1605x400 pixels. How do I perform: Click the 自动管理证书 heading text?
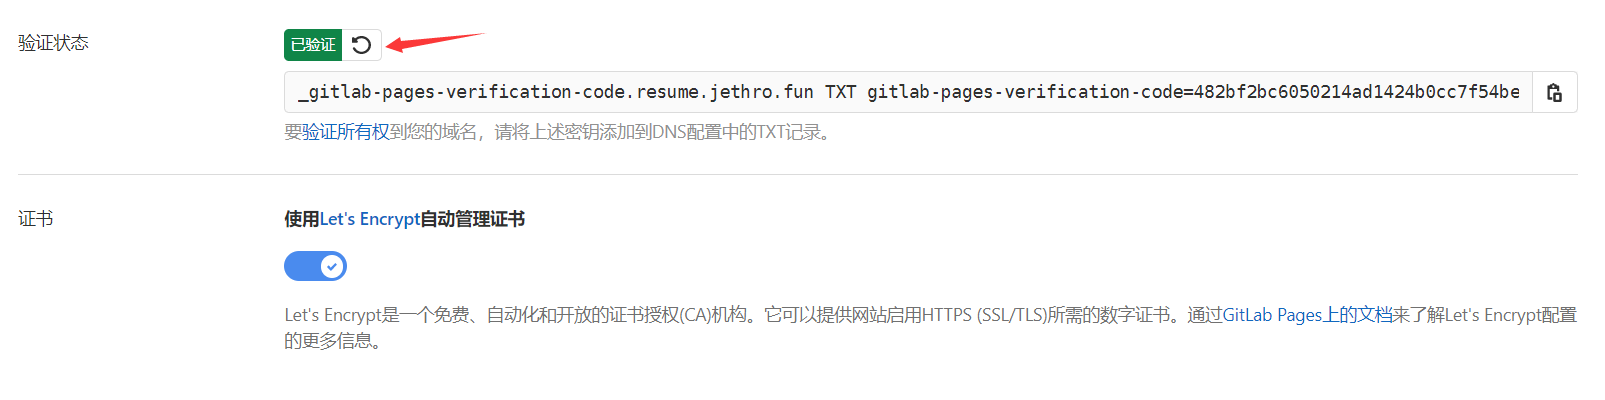pos(472,219)
